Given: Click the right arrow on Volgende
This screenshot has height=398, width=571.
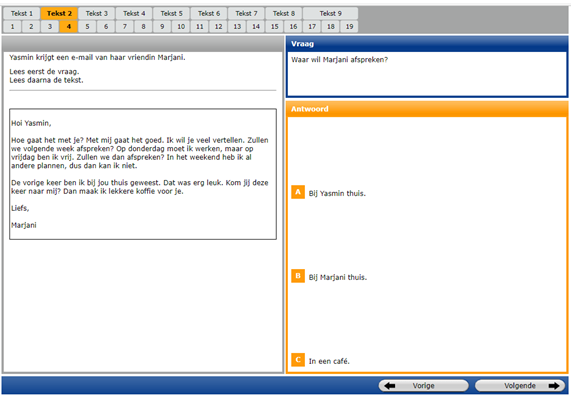Looking at the screenshot, I should pyautogui.click(x=554, y=386).
